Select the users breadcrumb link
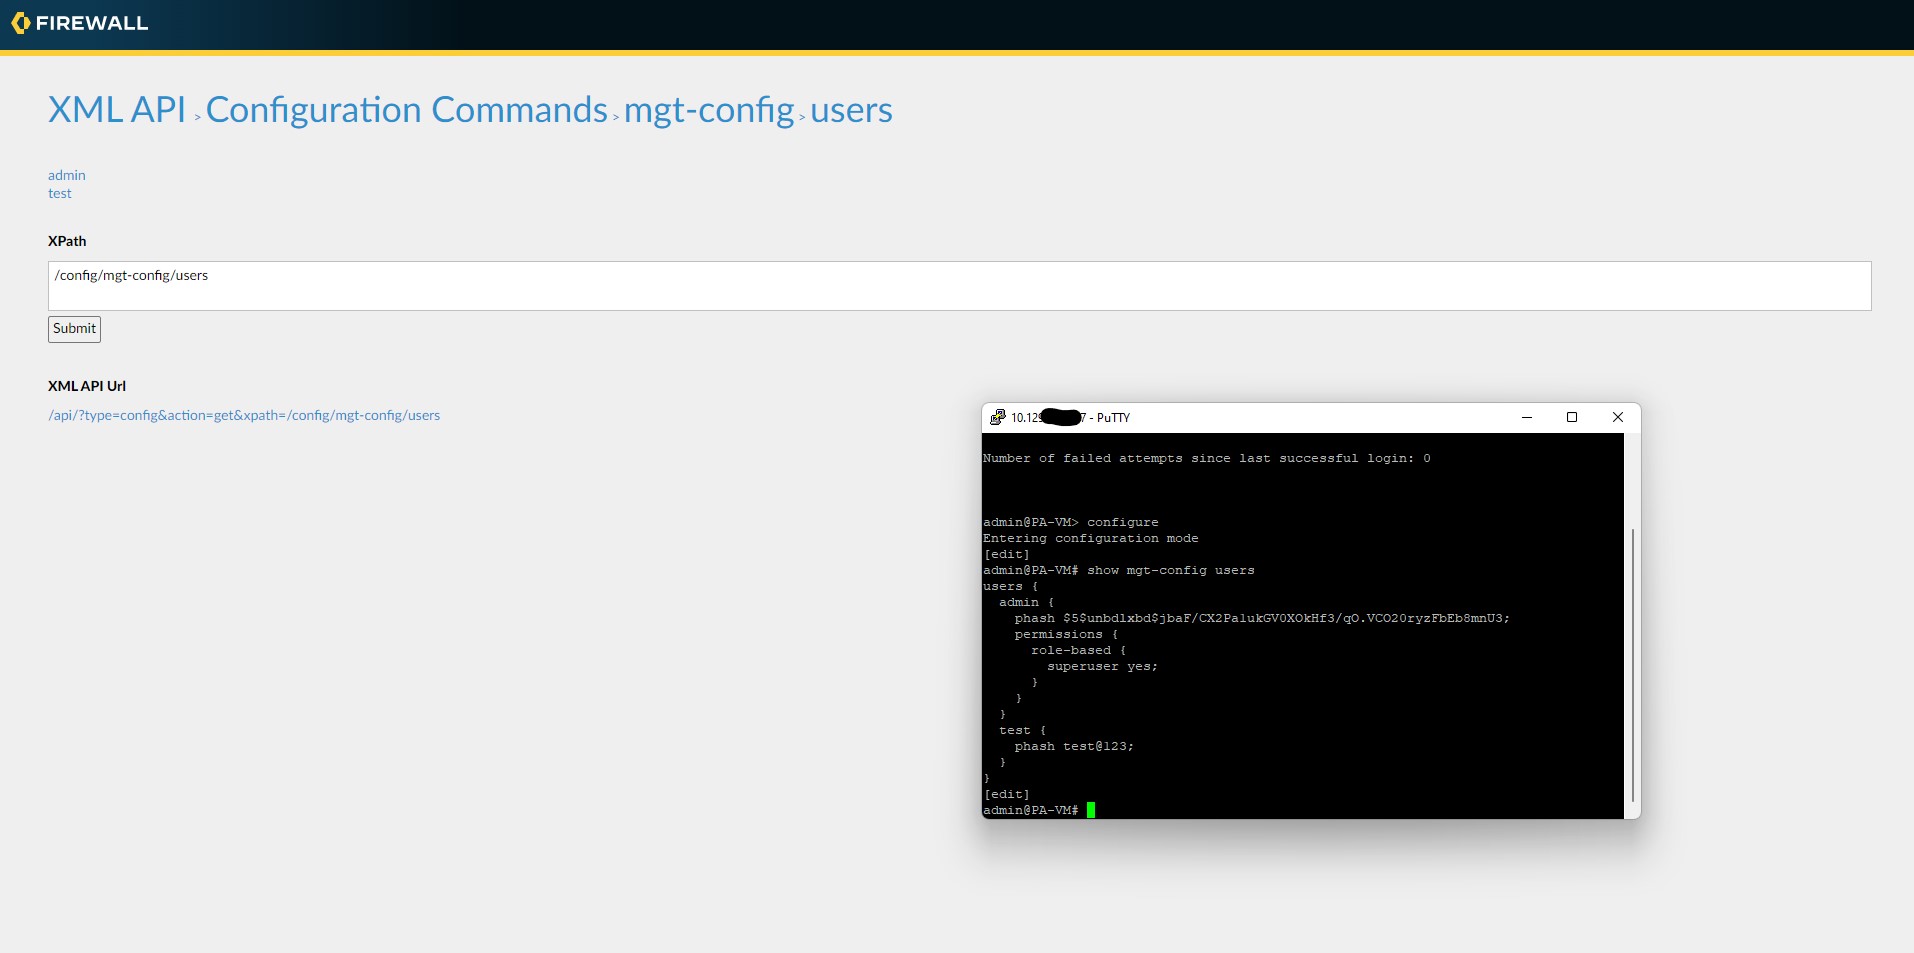1914x953 pixels. (x=850, y=110)
